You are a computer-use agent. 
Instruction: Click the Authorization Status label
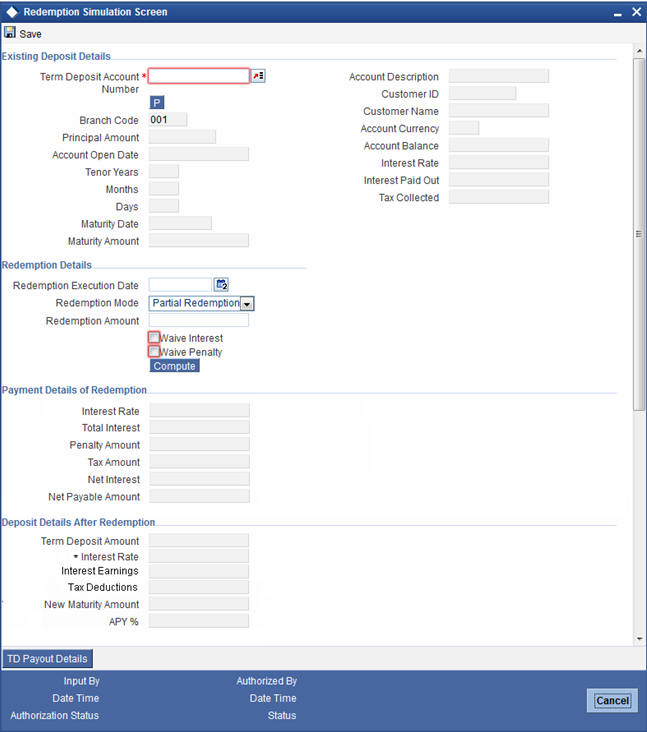pos(55,715)
